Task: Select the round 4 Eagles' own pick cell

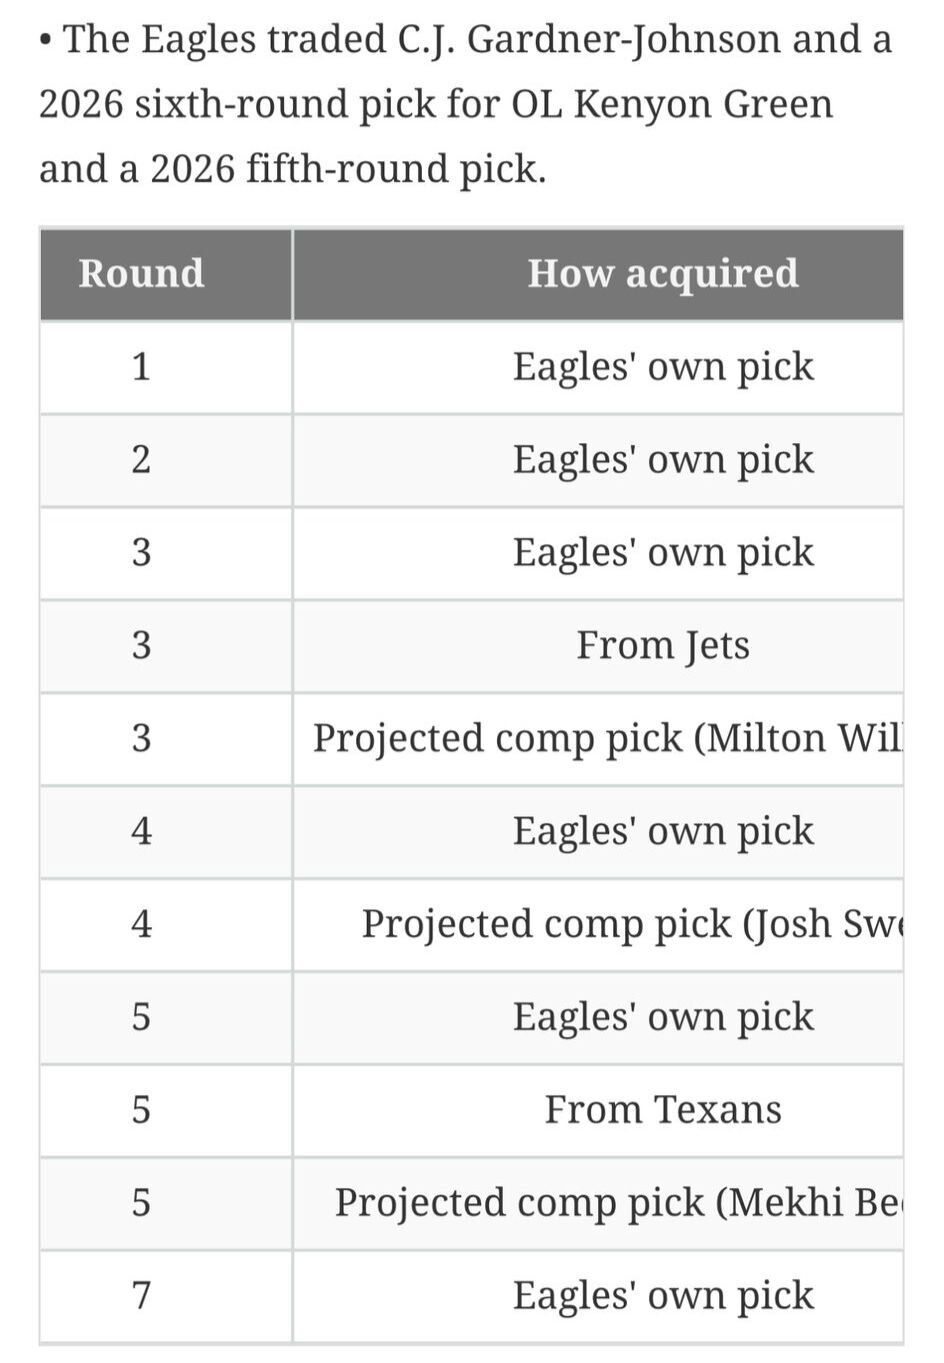Action: click(598, 831)
